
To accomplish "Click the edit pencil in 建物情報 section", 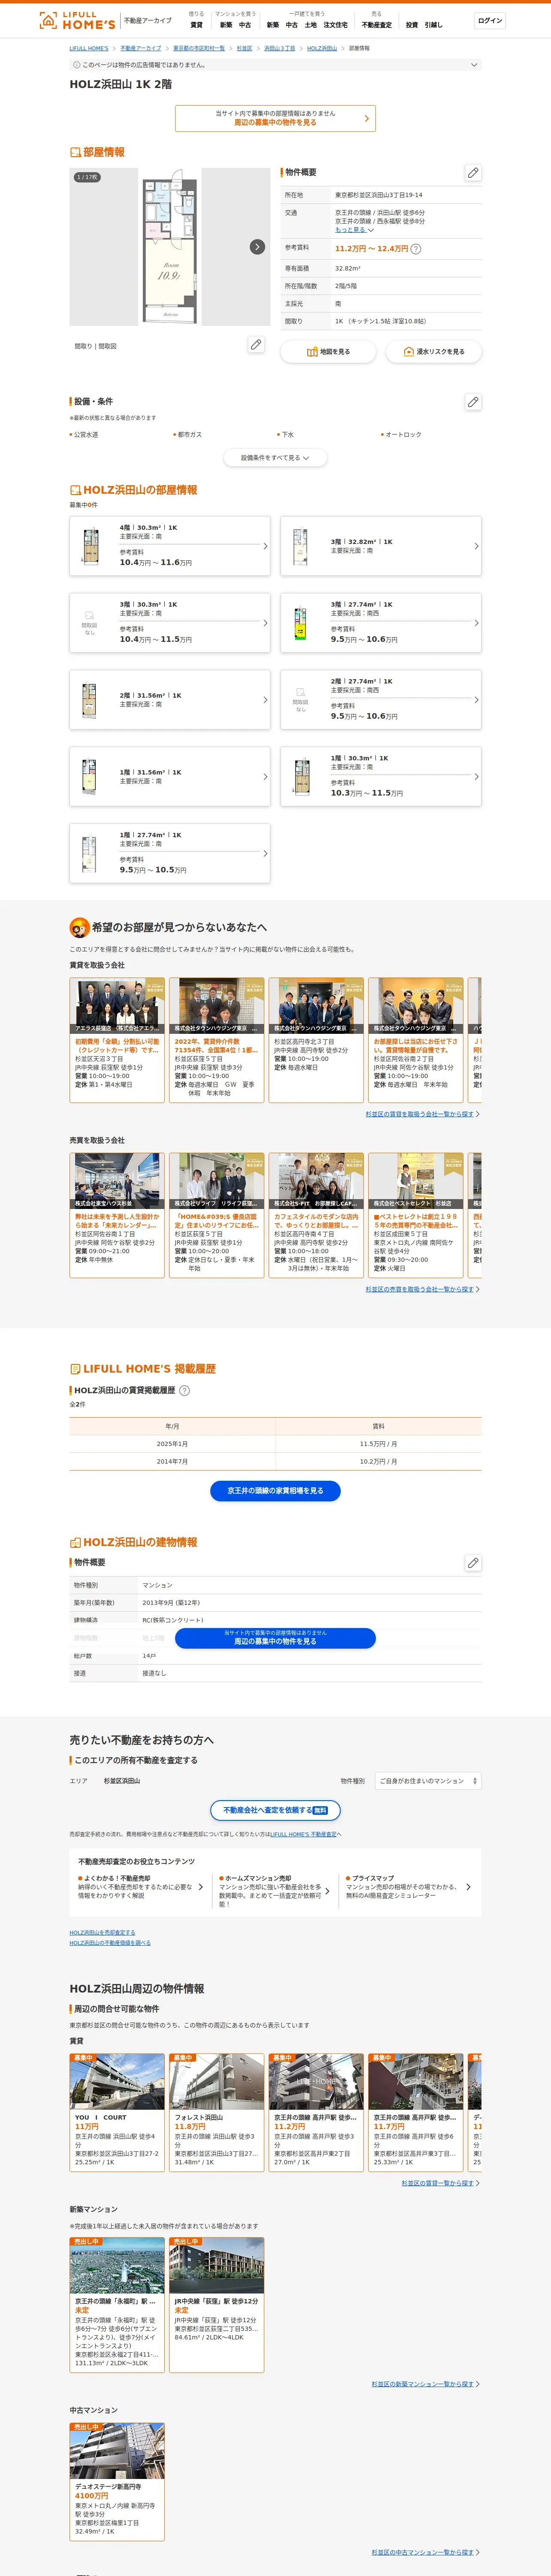I will pos(473,1563).
